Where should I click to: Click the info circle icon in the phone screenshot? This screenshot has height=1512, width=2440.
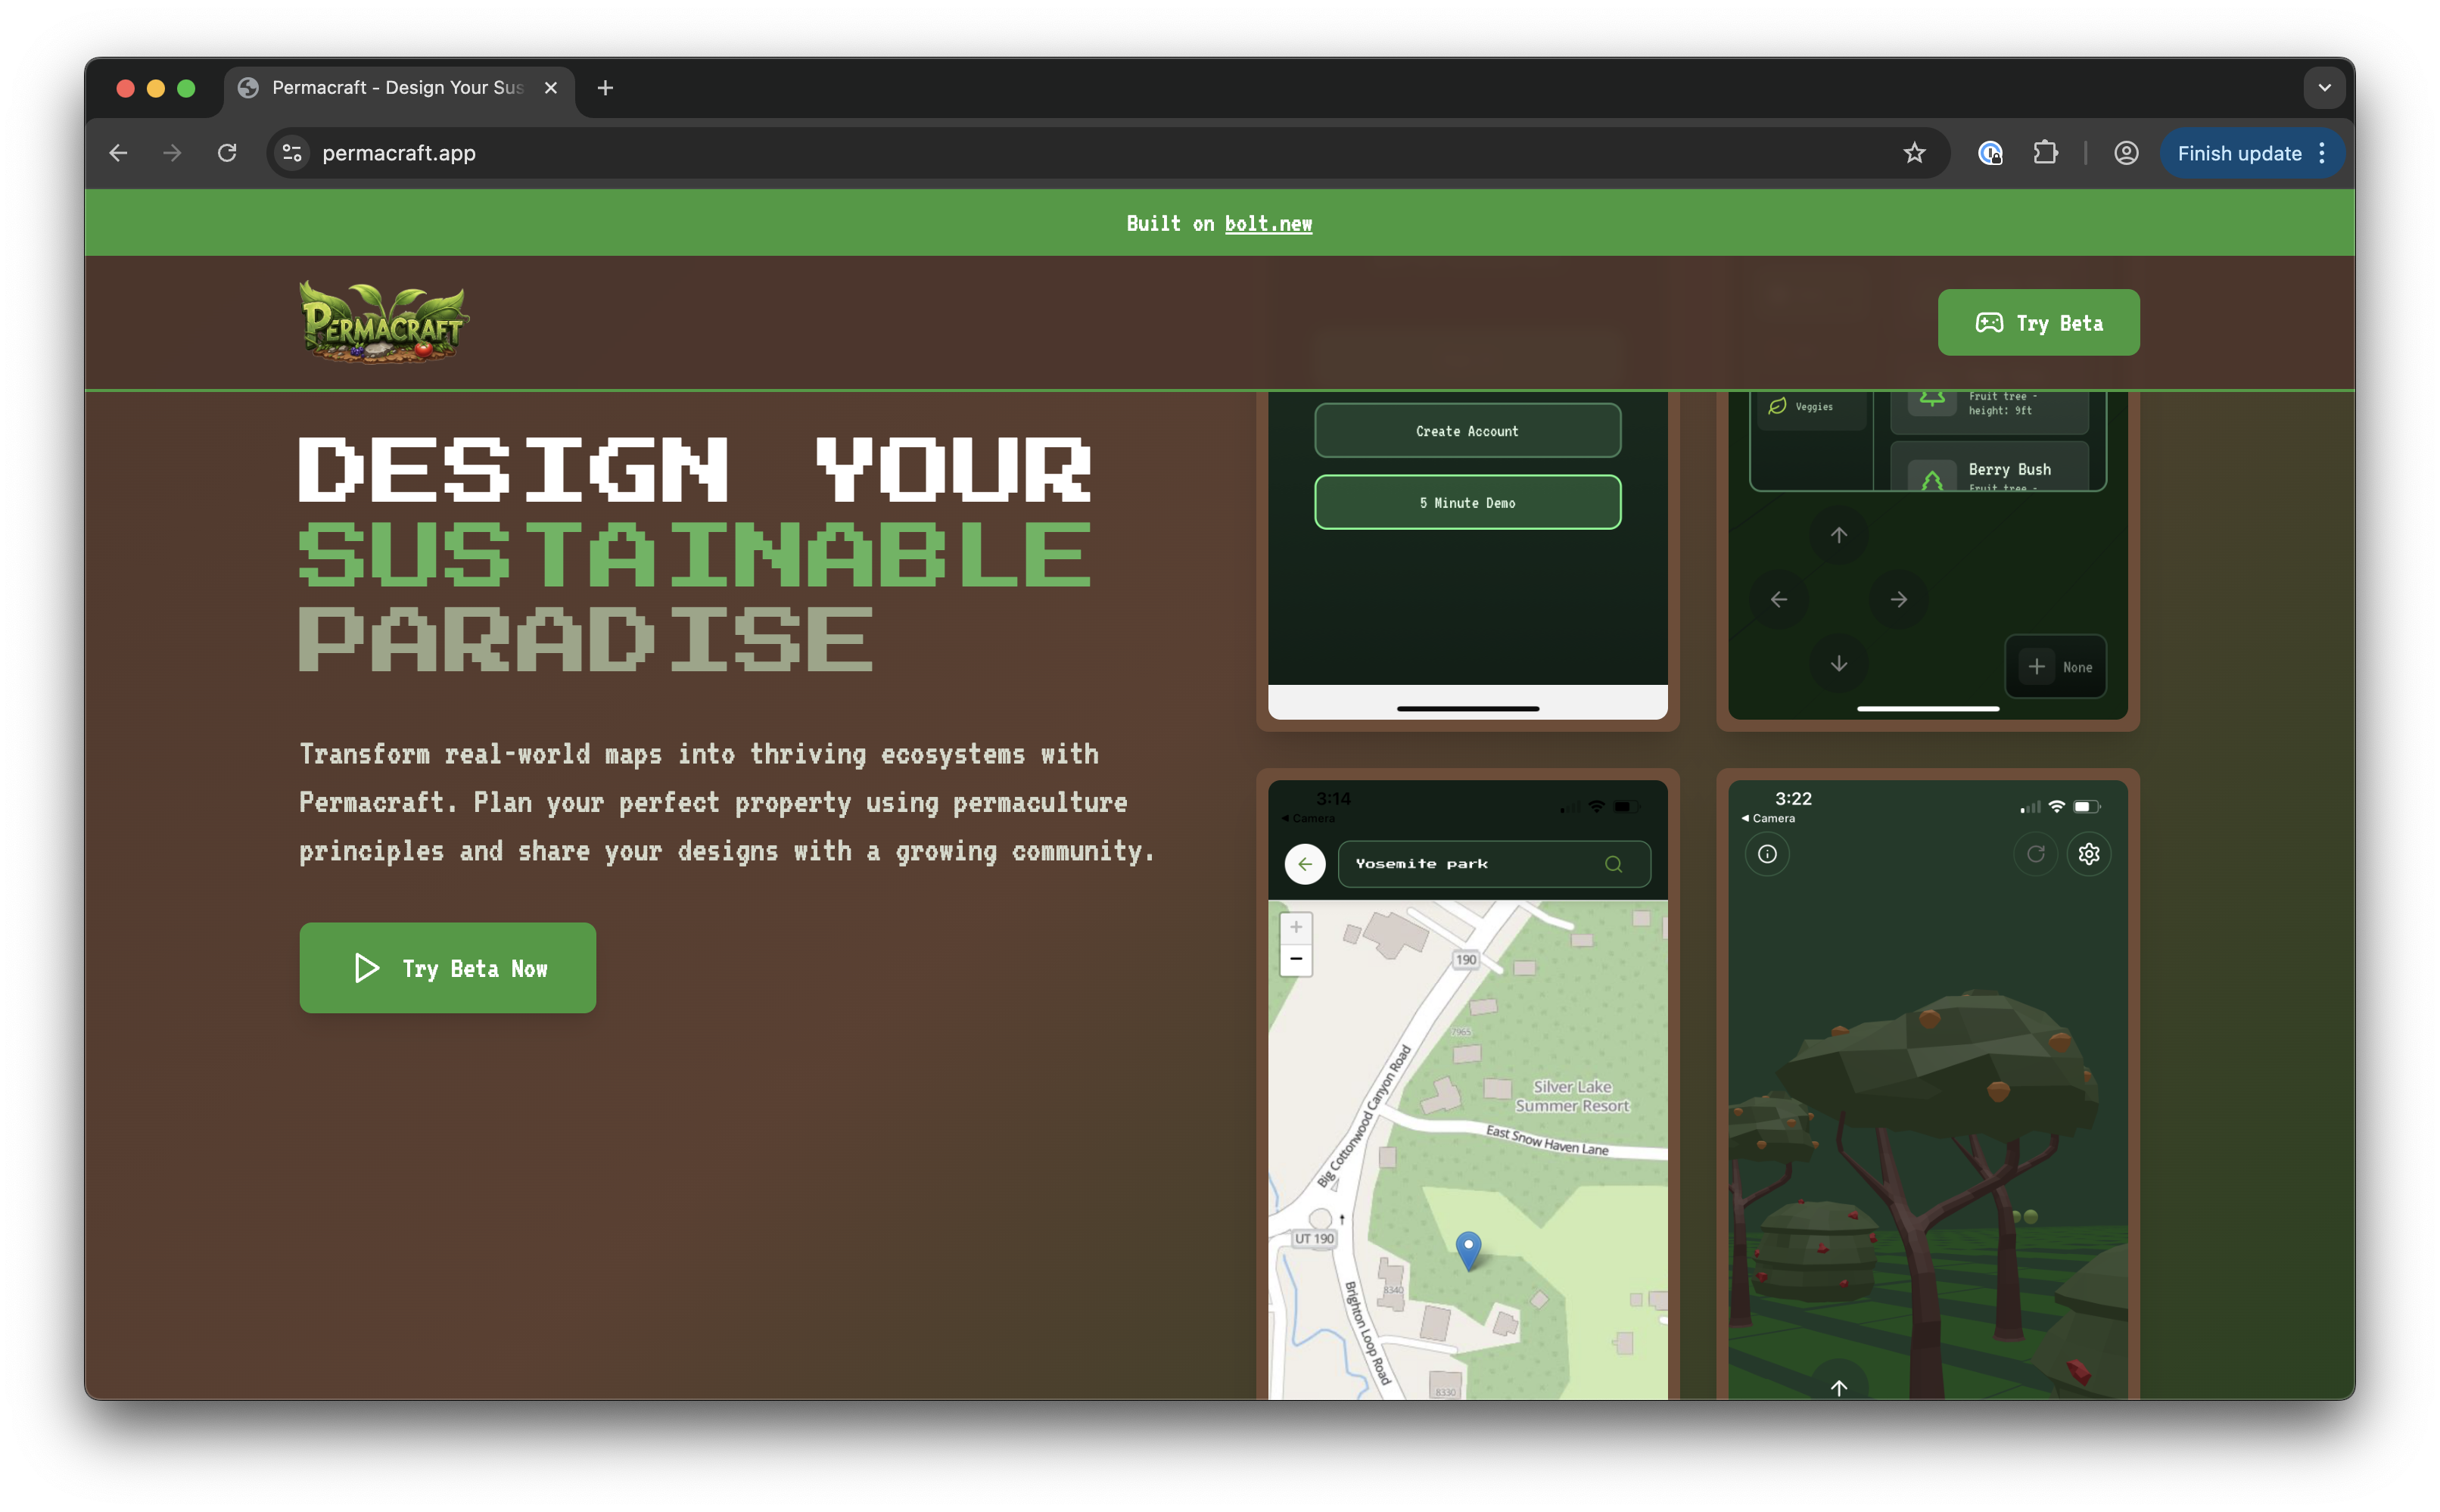1767,854
